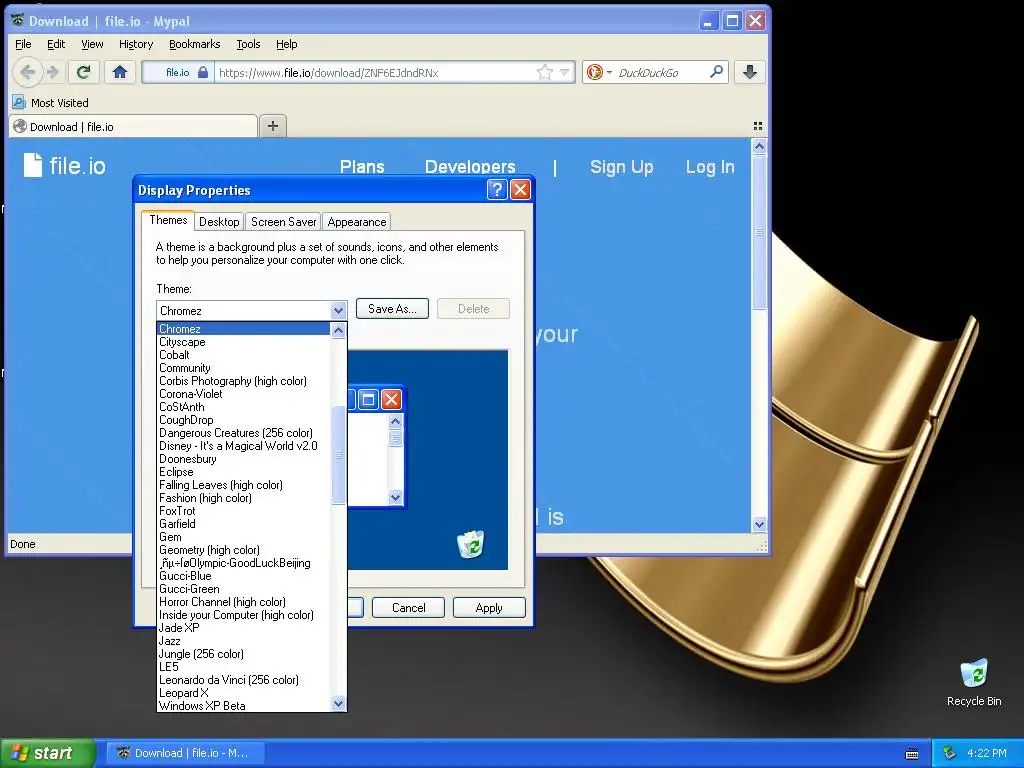
Task: Open the File menu
Action: [x=23, y=44]
